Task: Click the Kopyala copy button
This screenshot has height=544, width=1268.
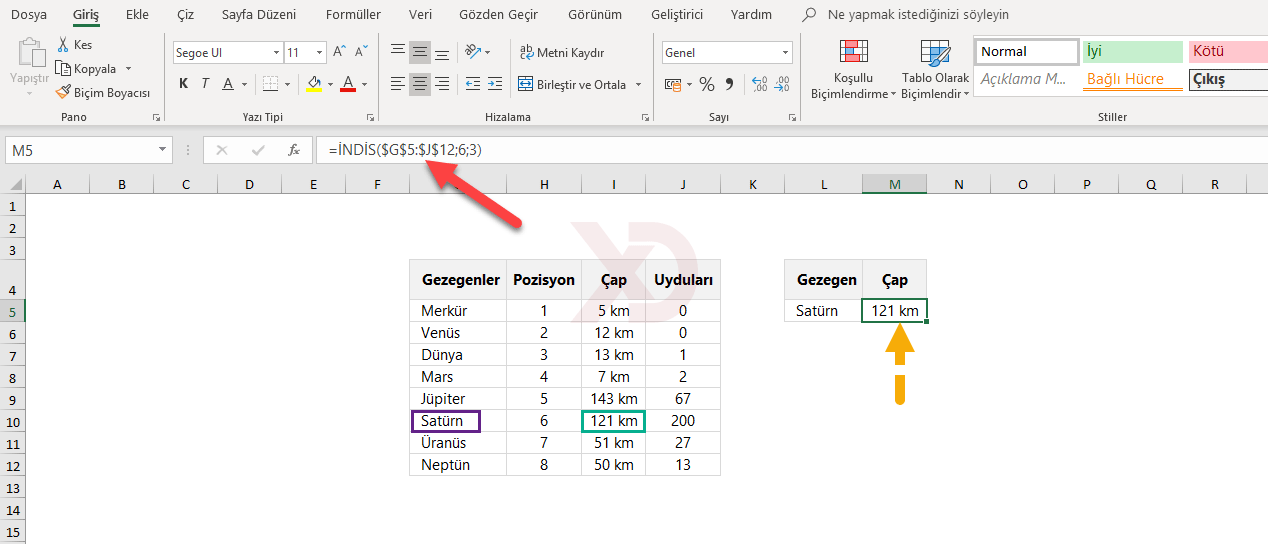Action: [x=86, y=68]
